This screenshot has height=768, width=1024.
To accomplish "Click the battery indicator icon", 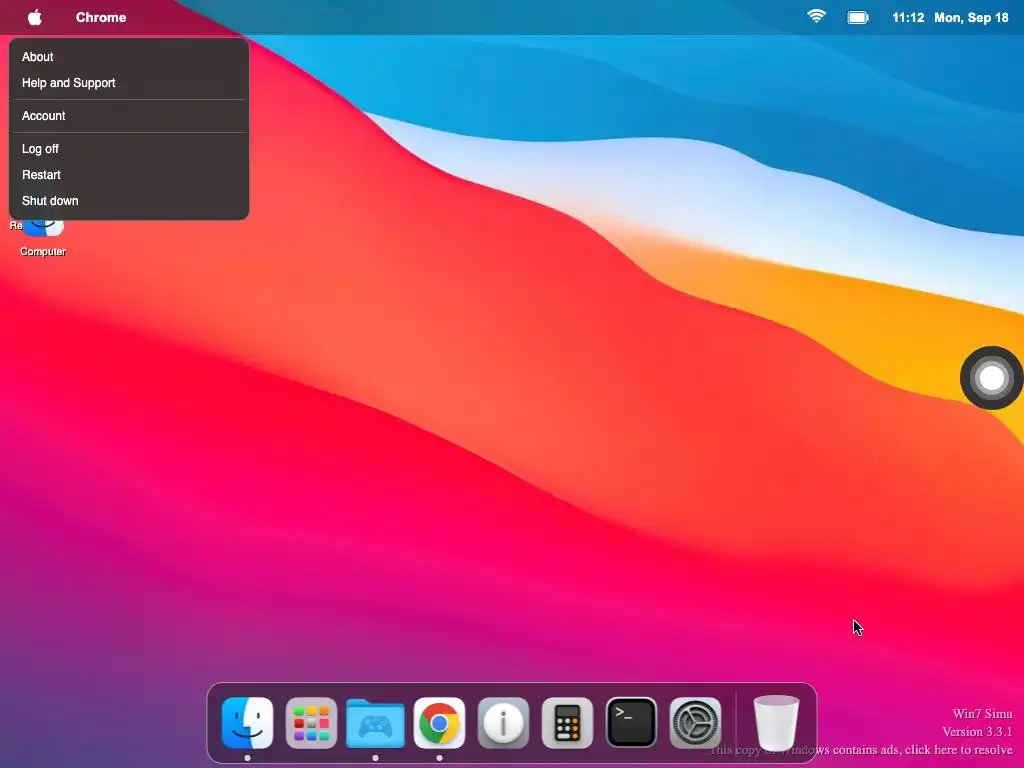I will coord(857,18).
